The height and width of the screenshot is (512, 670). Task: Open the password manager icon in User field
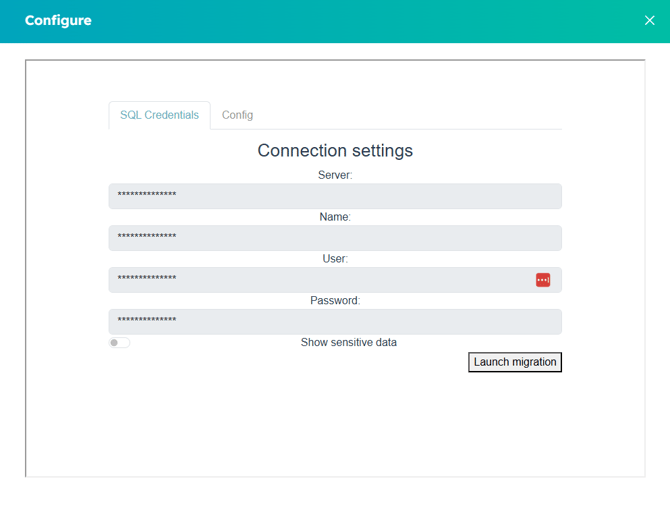pyautogui.click(x=543, y=280)
